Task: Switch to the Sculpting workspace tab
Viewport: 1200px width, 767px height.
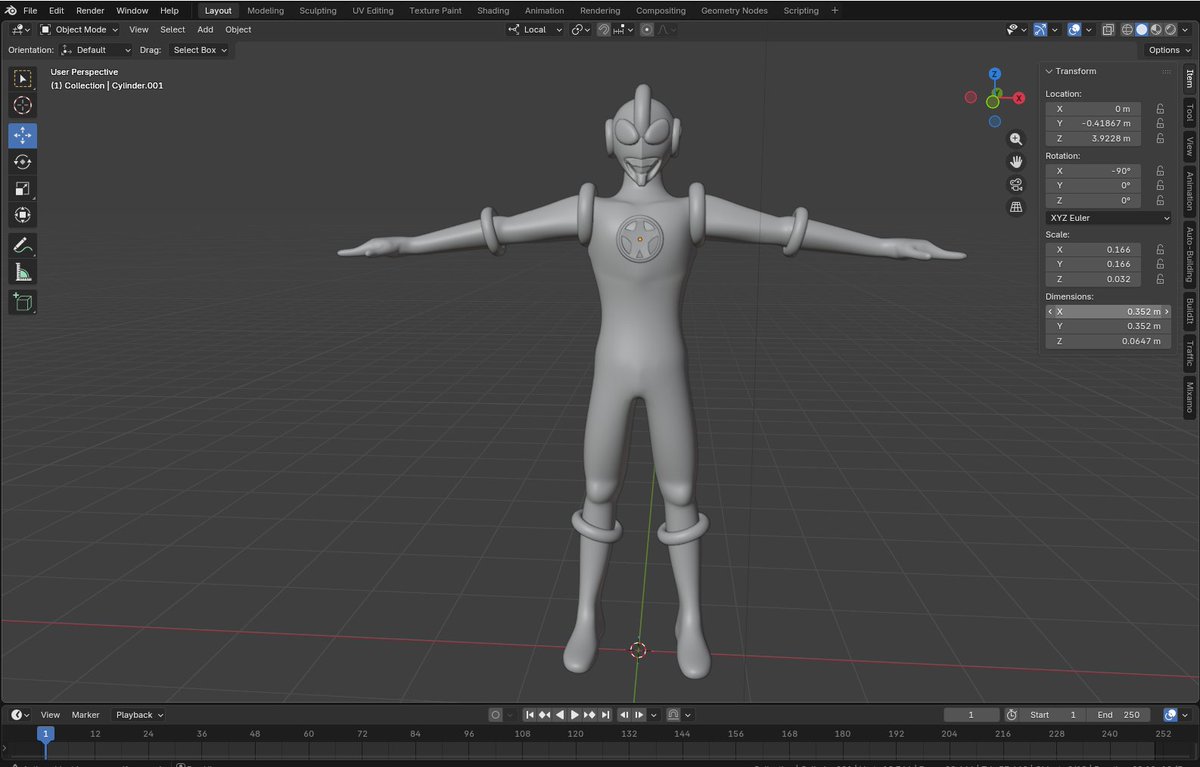Action: (x=318, y=10)
